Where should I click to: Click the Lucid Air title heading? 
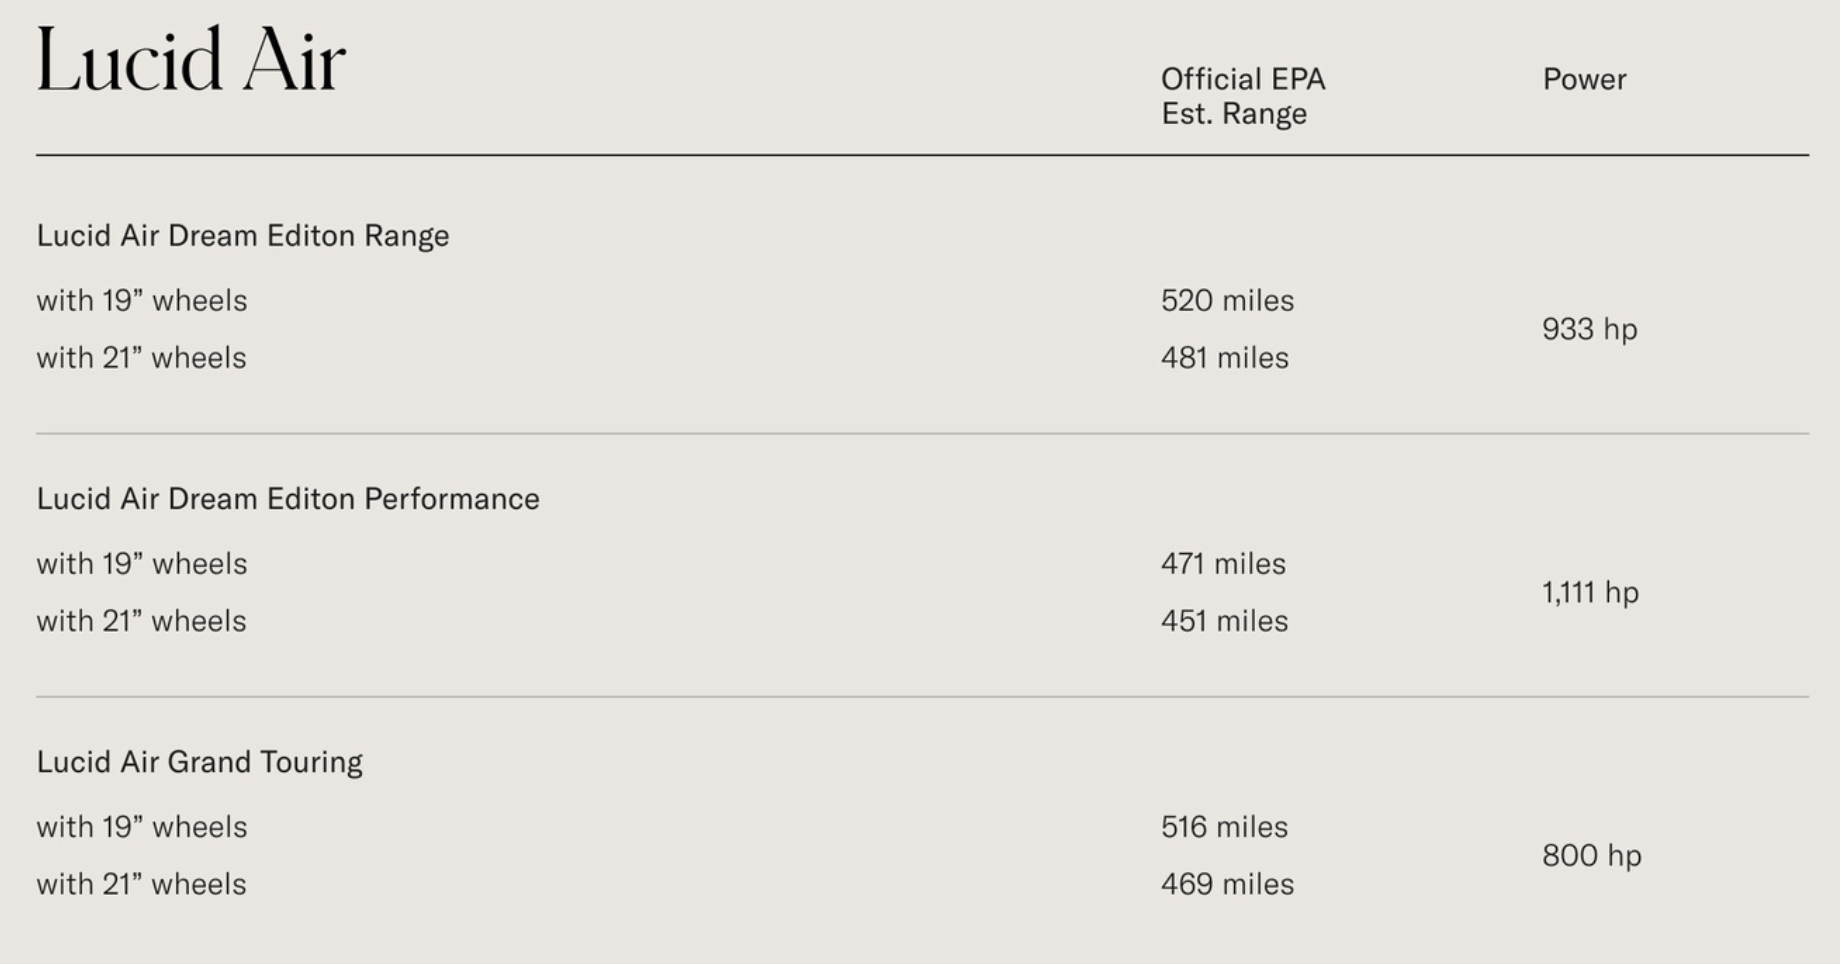click(191, 60)
